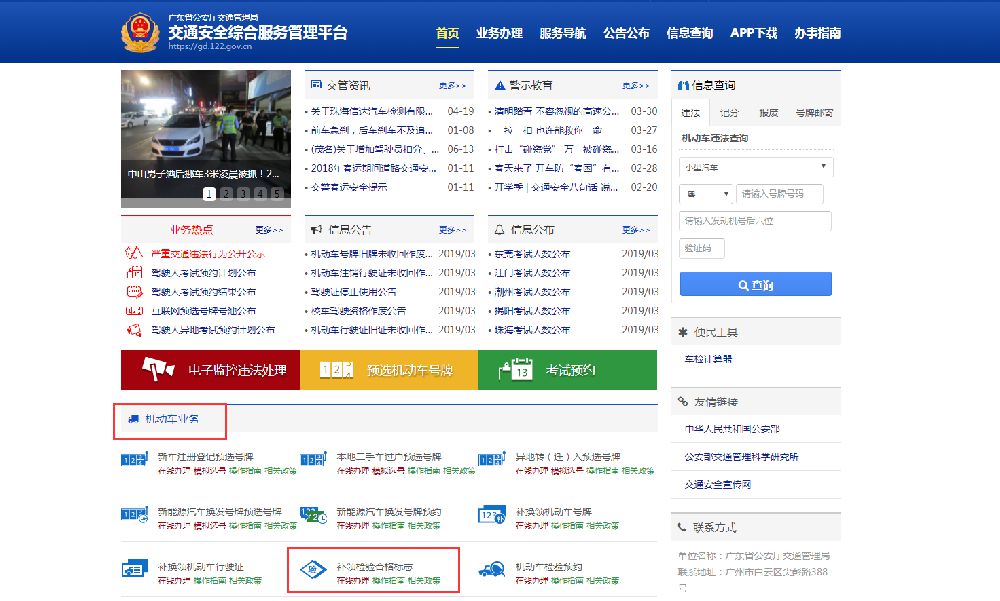Click the chain-link icon beside 友情链接
This screenshot has height=601, width=1000.
(x=683, y=401)
